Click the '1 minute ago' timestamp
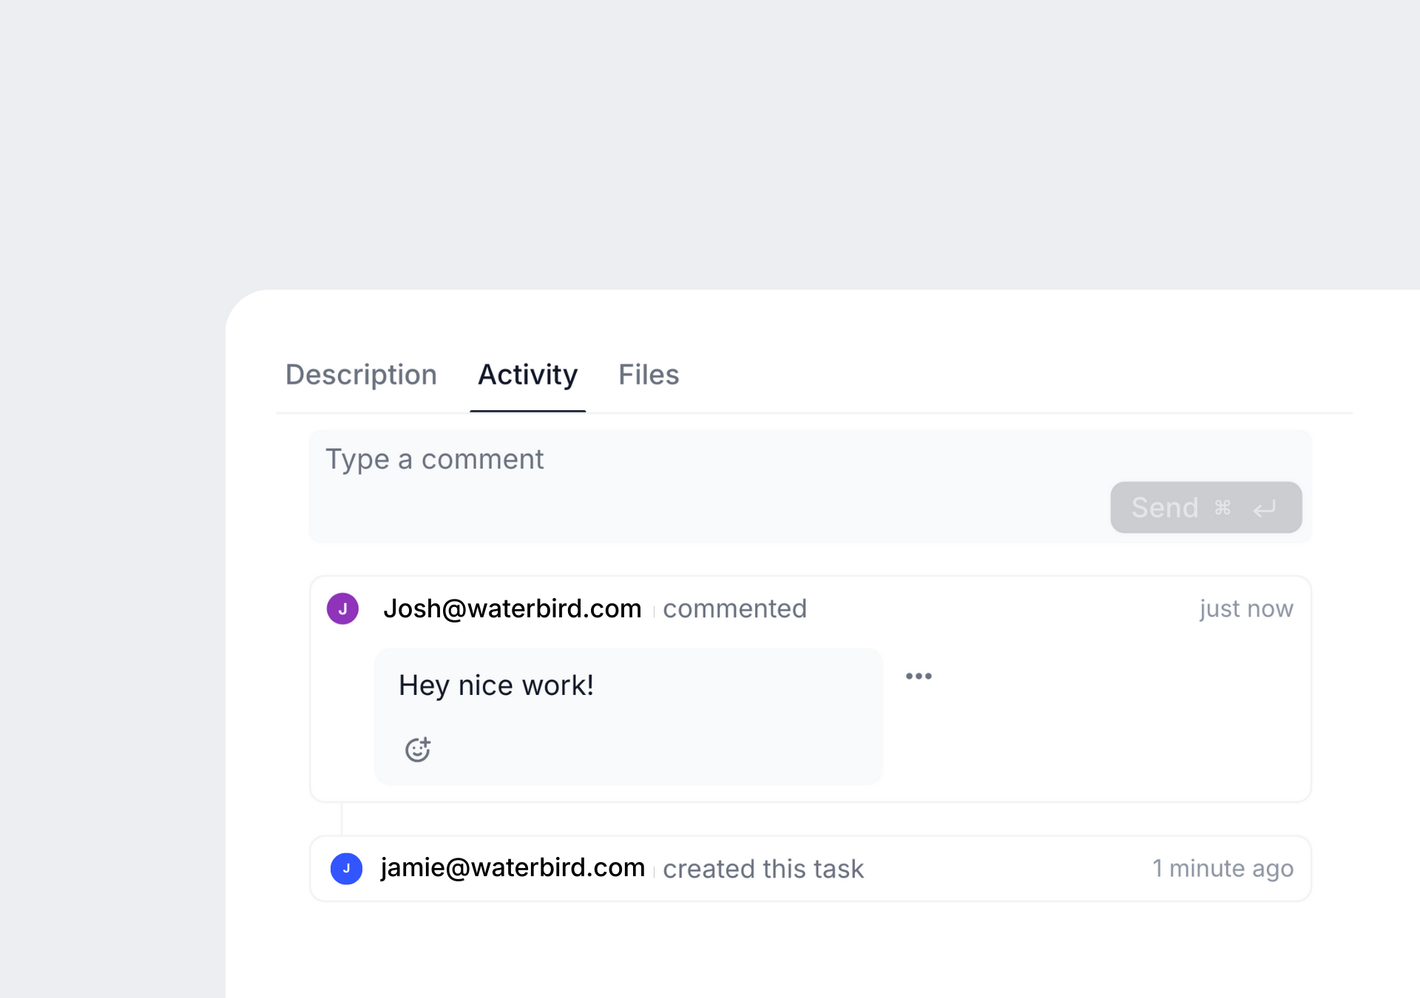 [1223, 868]
